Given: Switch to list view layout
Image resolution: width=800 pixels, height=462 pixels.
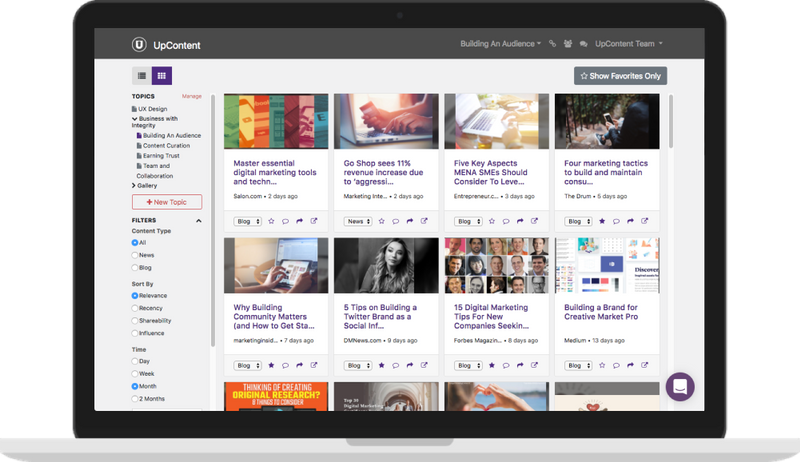Looking at the screenshot, I should [142, 76].
